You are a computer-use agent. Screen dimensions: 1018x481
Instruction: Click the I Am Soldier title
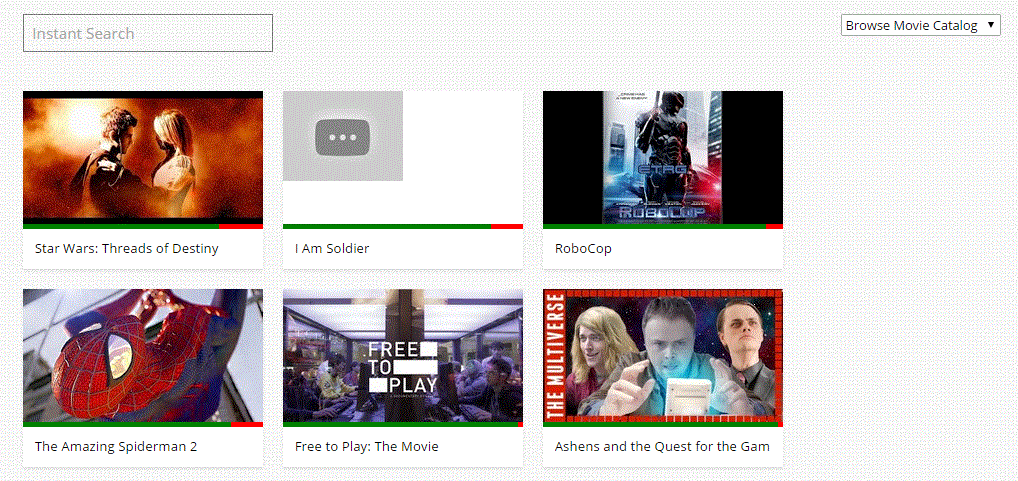tap(332, 248)
